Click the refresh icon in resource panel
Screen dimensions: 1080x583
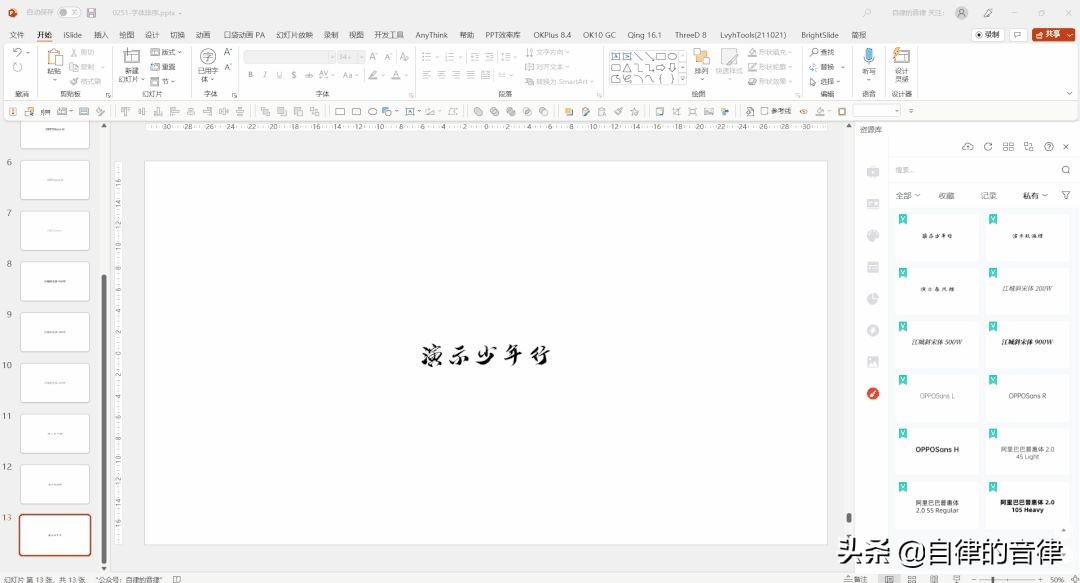[988, 147]
